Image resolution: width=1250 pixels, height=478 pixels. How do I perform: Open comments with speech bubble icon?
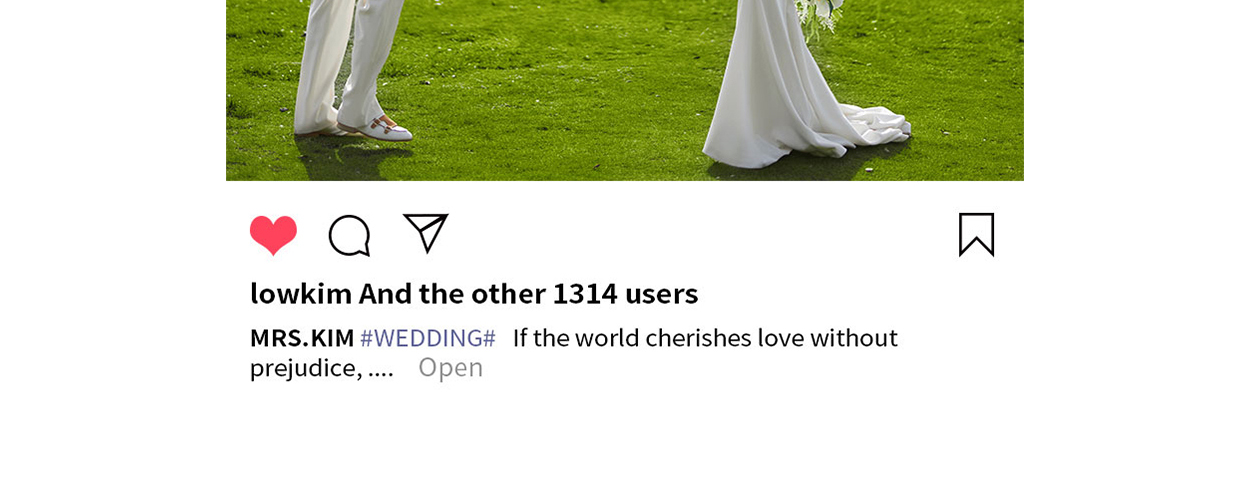[350, 236]
